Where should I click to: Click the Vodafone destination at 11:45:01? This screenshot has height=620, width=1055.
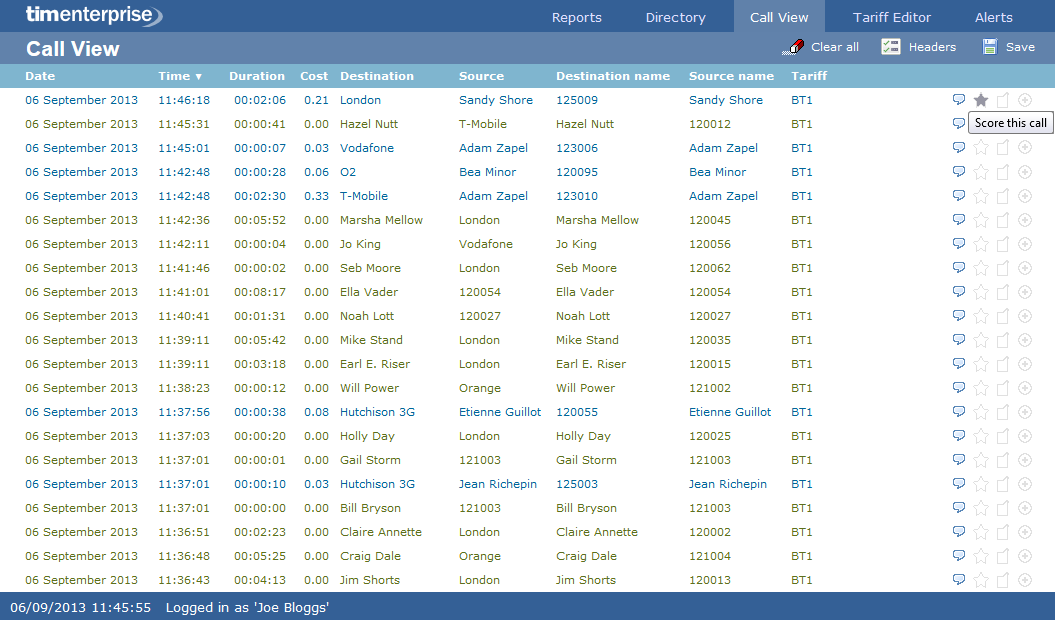tap(367, 148)
